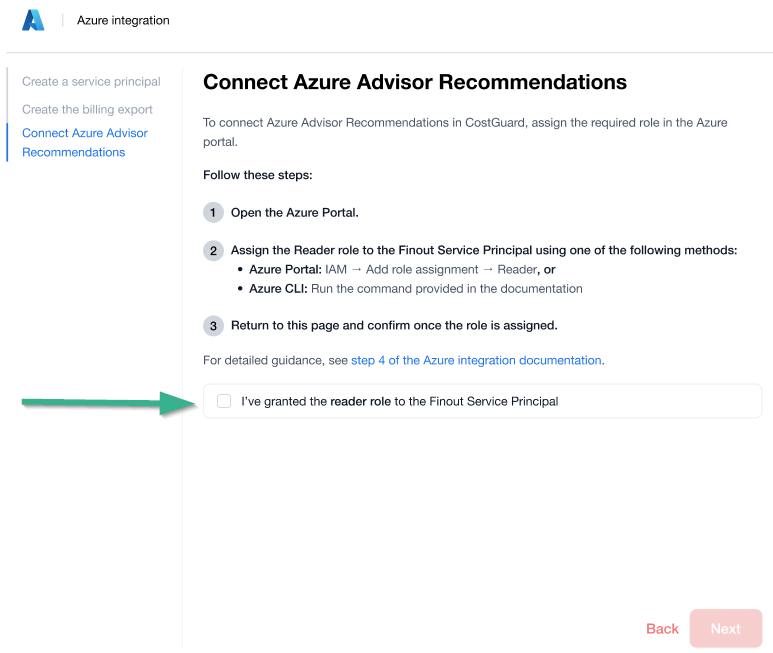Click the Connect Azure Advisor Recommendations page heading
This screenshot has height=653, width=773.
click(x=415, y=82)
